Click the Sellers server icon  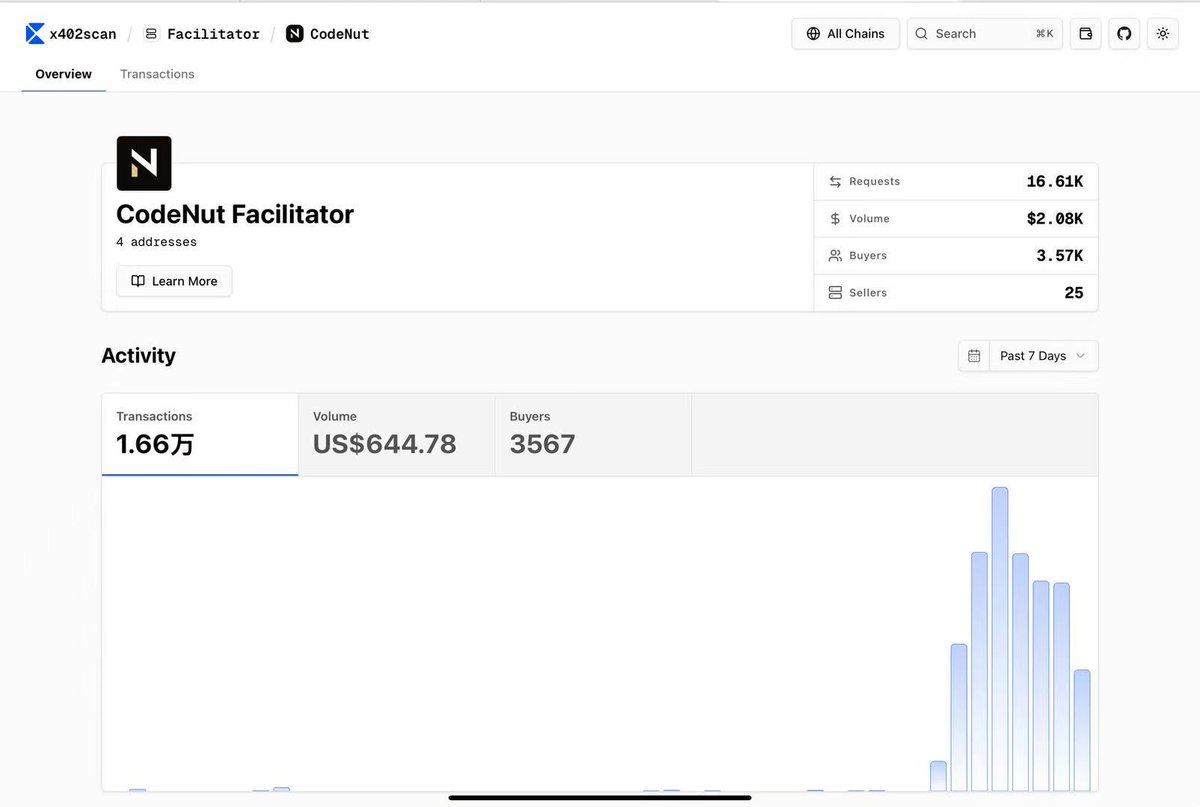point(835,293)
